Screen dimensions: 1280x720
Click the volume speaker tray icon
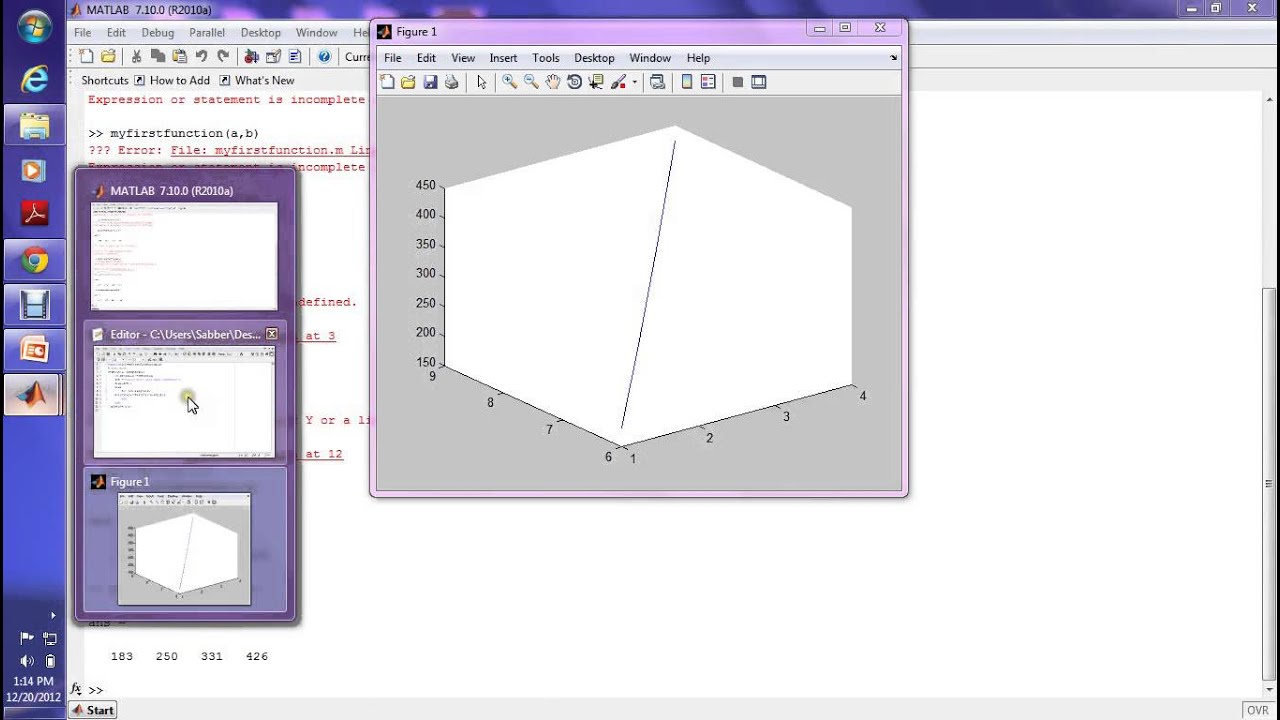tap(27, 661)
